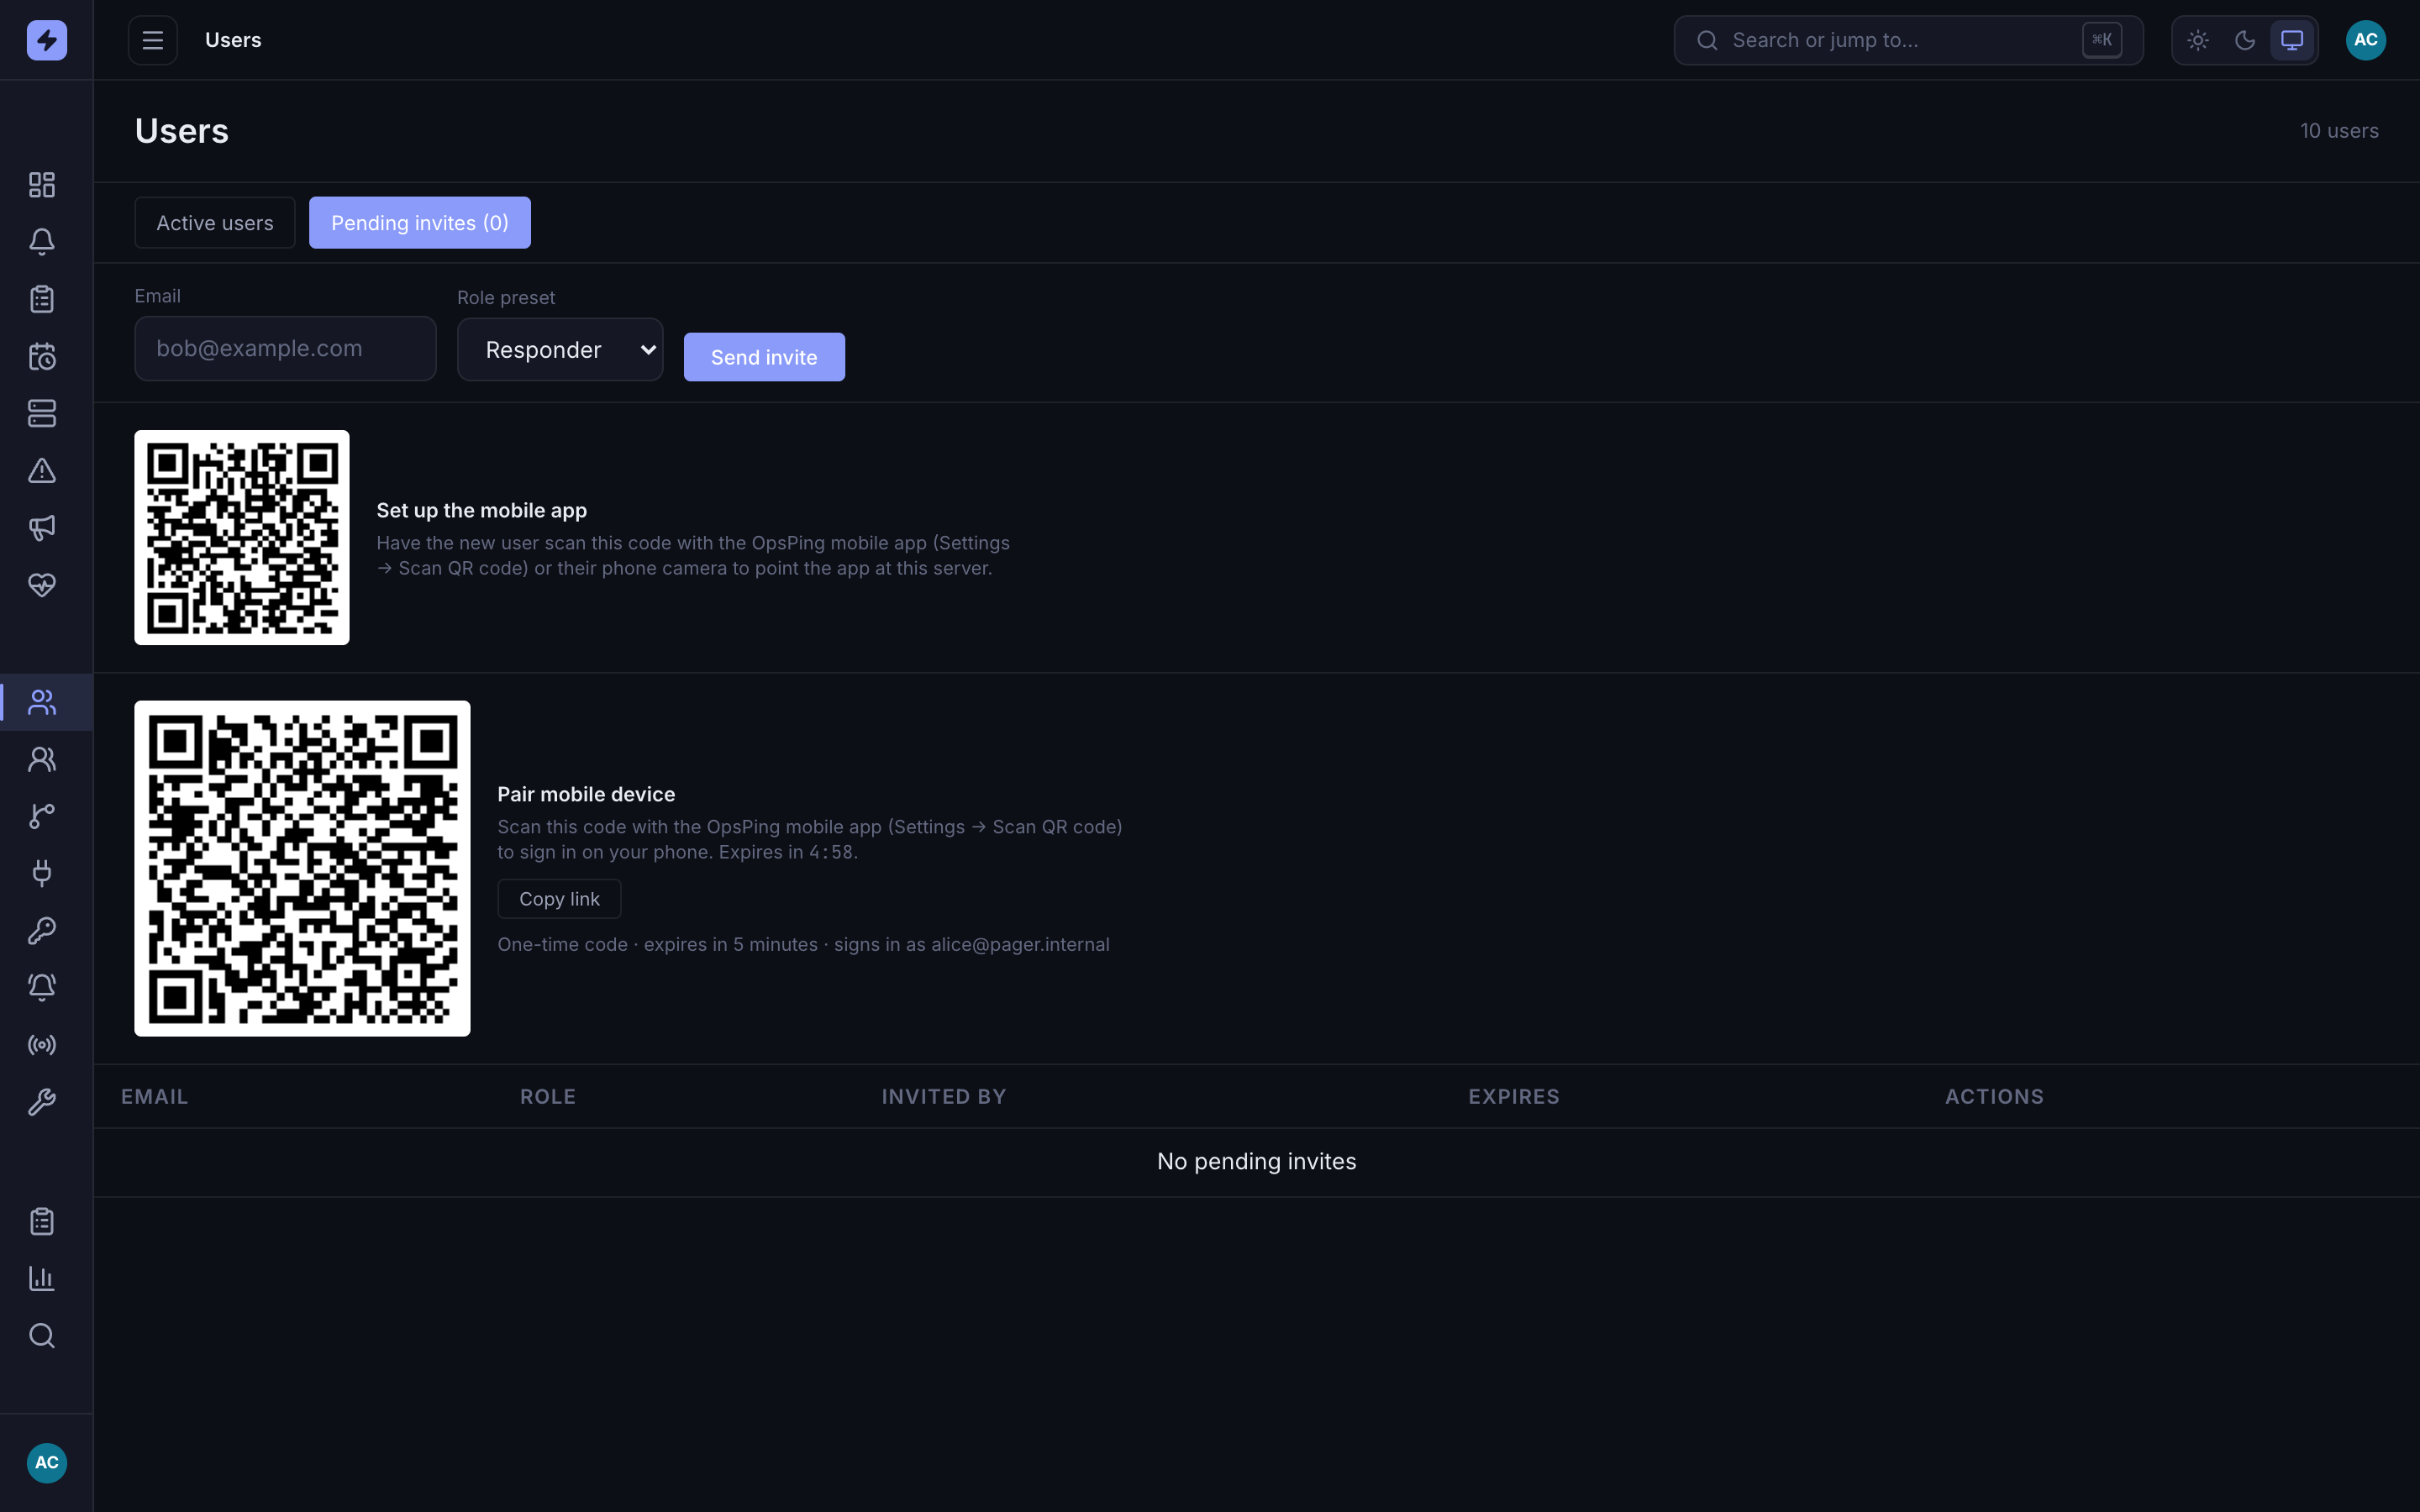Screen dimensions: 2420x1512
Task: Click the EMAIL column header
Action: [154, 1097]
